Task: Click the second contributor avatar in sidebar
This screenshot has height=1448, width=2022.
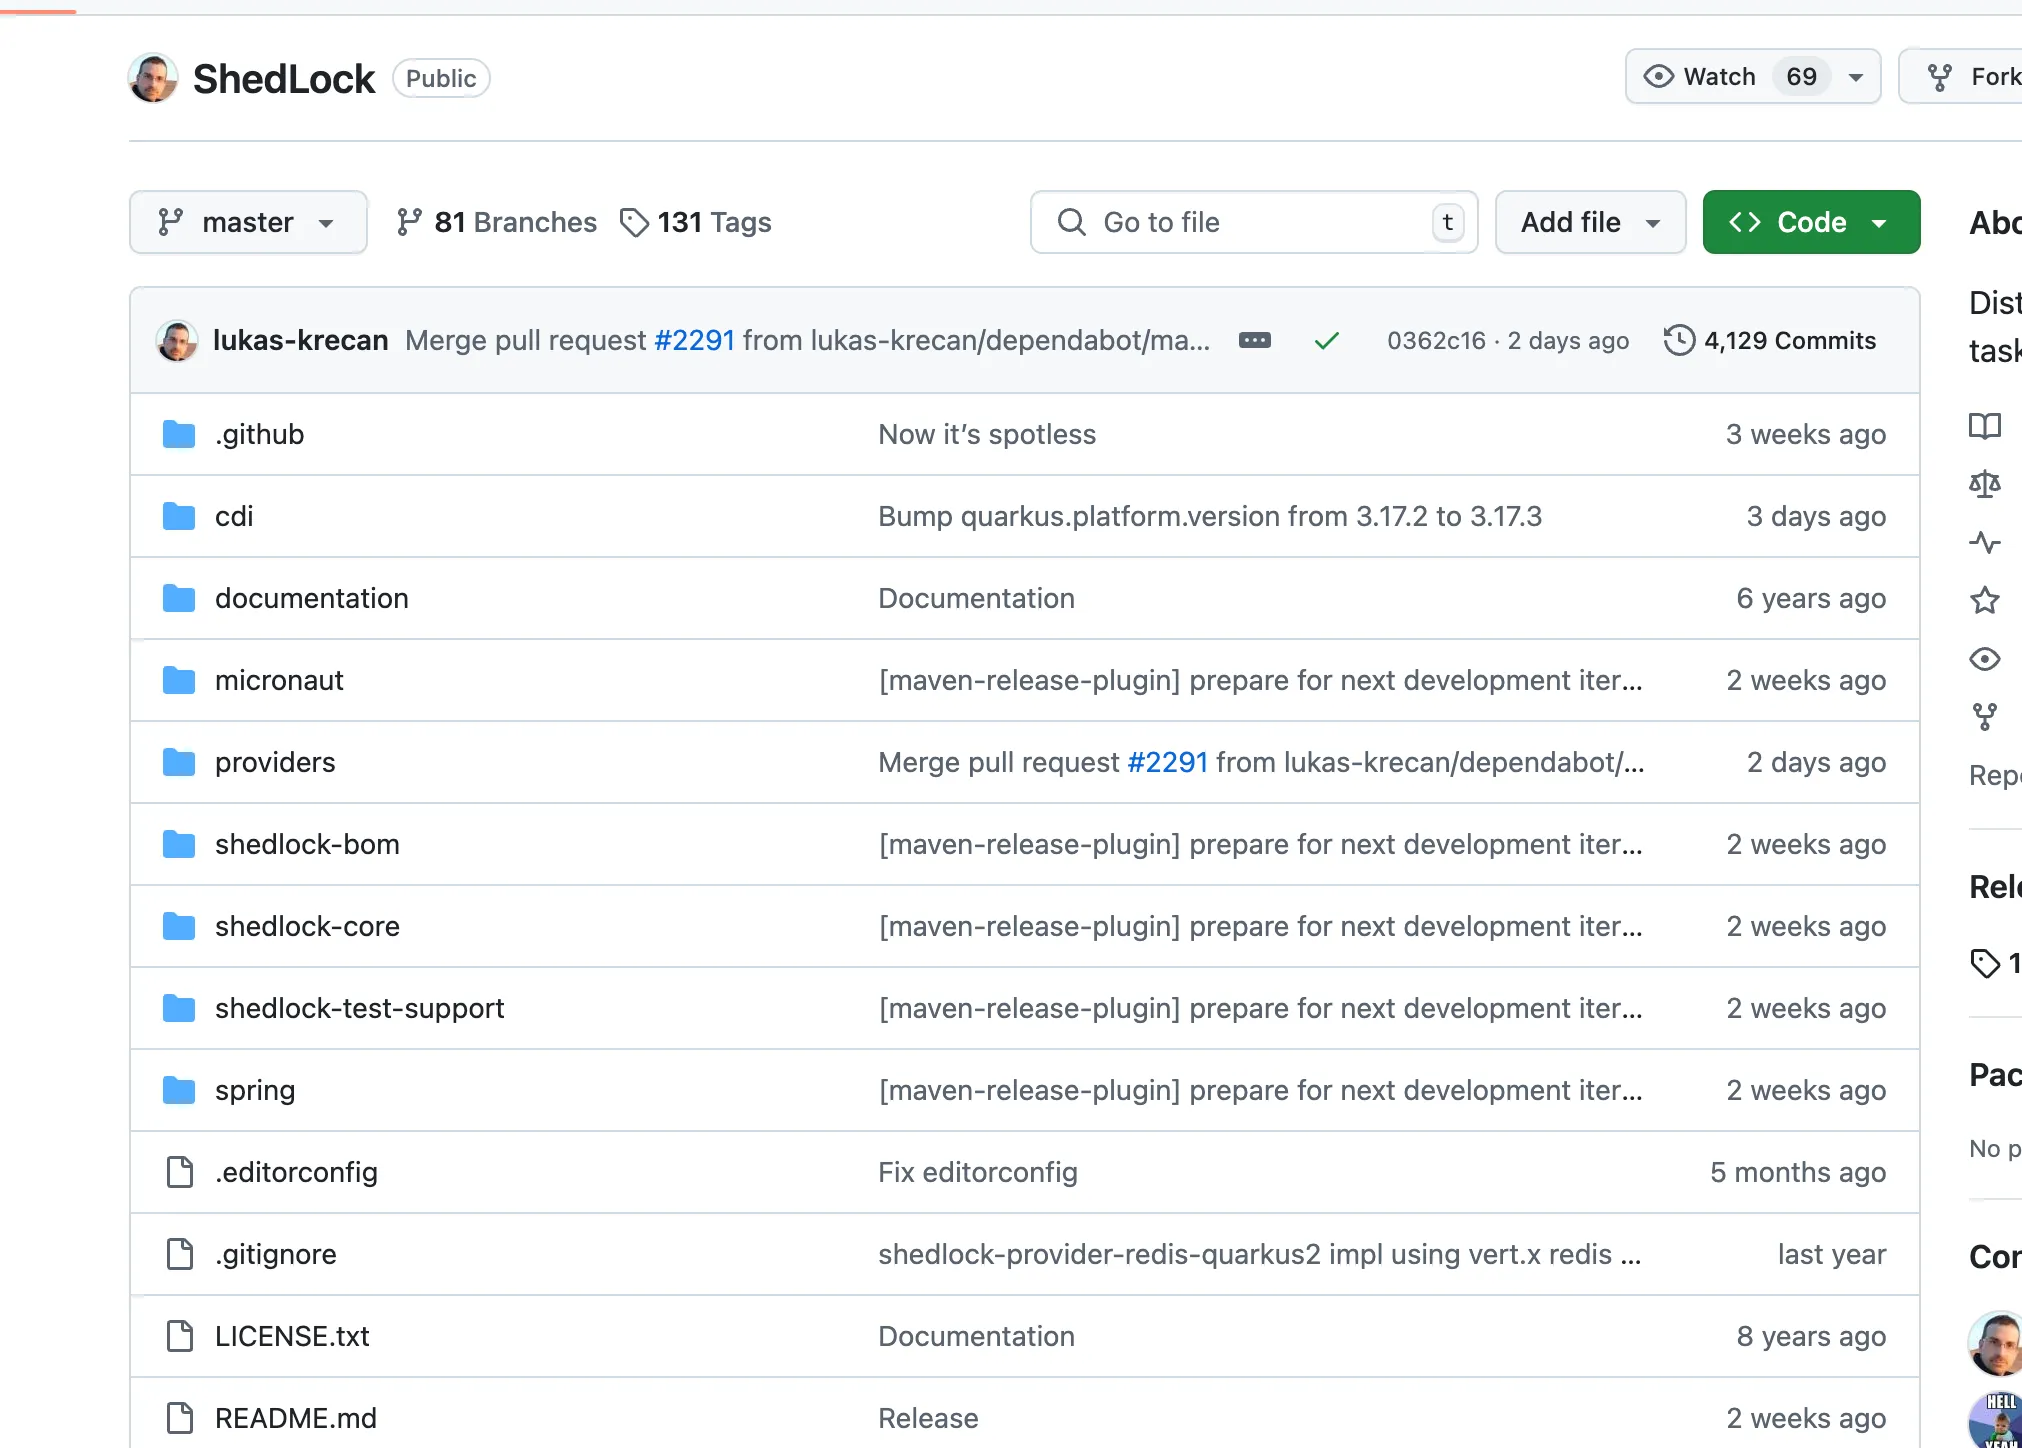Action: tap(1996, 1419)
